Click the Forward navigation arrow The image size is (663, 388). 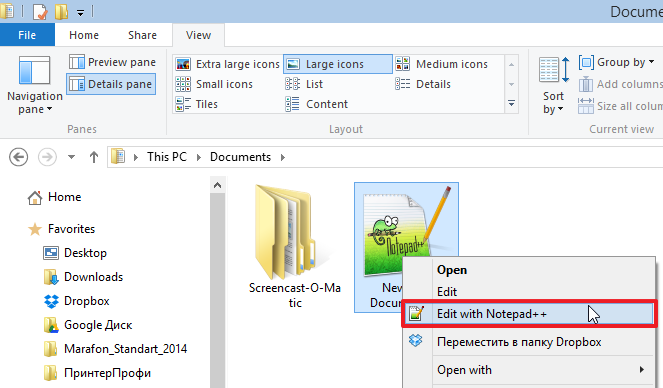click(x=47, y=157)
